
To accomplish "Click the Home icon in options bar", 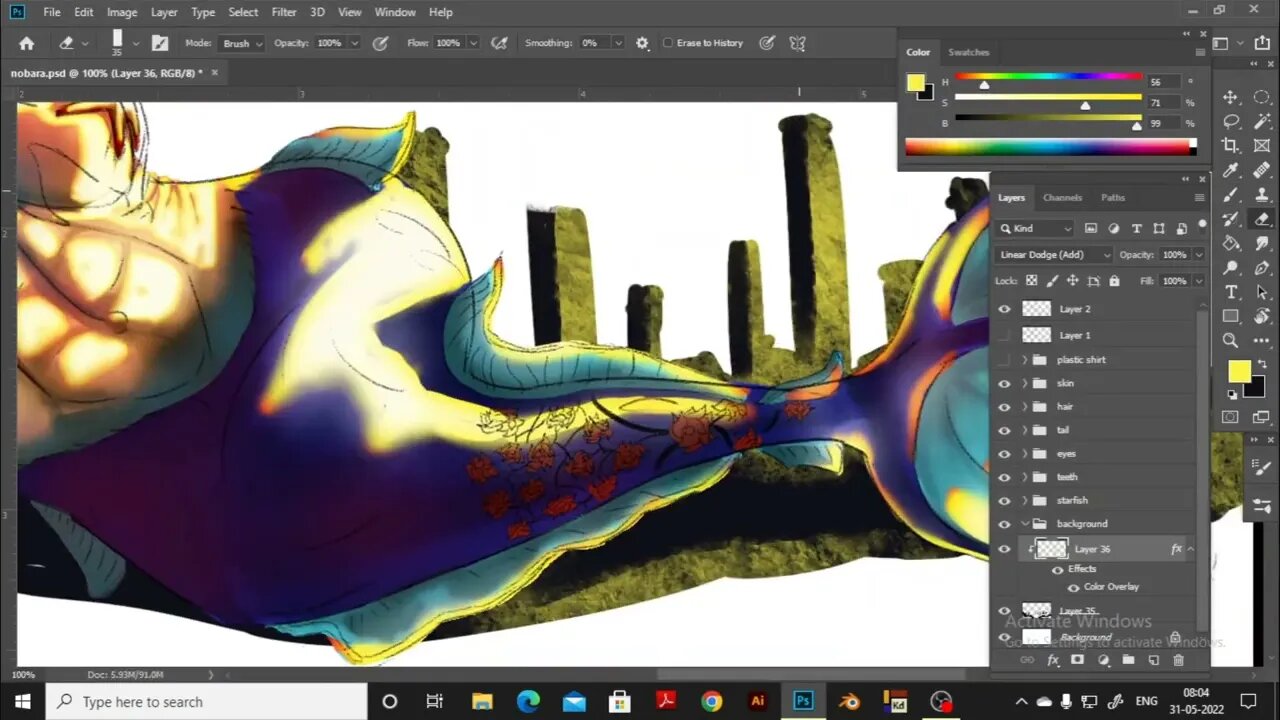I will [27, 43].
